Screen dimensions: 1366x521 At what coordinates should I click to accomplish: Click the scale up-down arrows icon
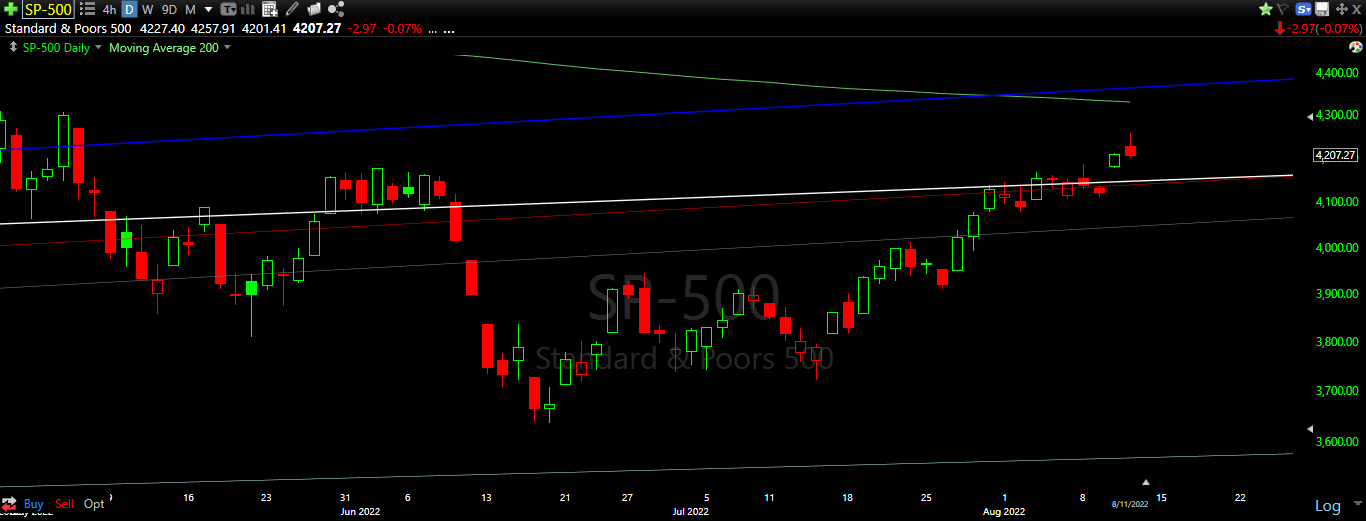(12, 47)
